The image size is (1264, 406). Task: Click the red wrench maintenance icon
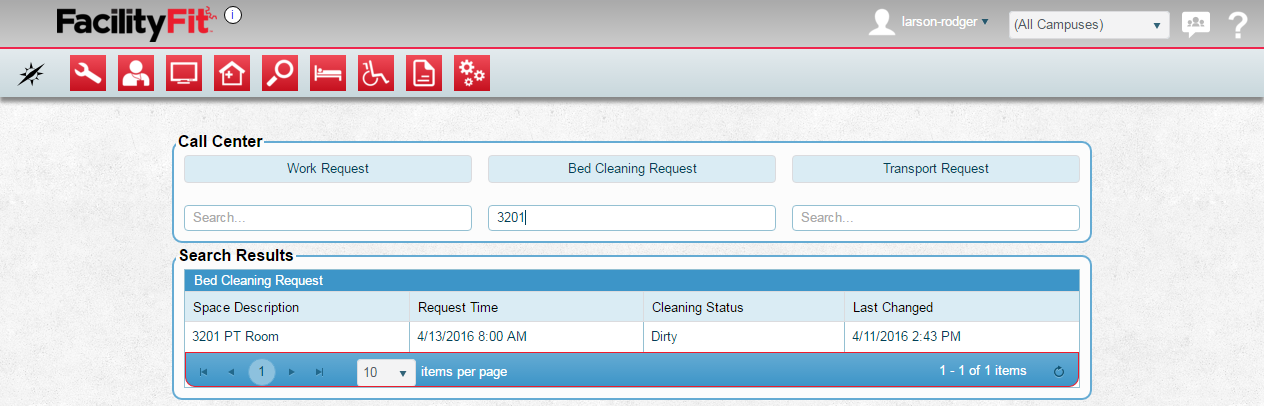(88, 73)
